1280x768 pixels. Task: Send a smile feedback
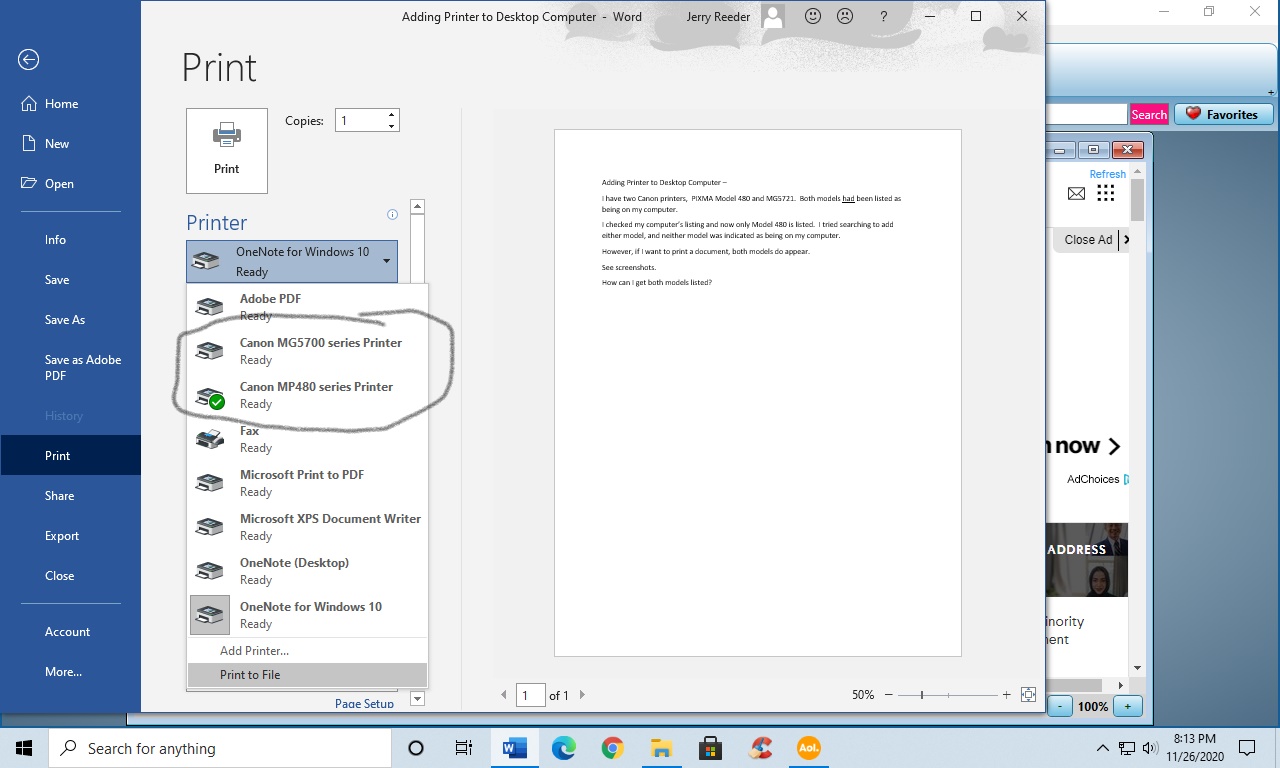point(813,16)
